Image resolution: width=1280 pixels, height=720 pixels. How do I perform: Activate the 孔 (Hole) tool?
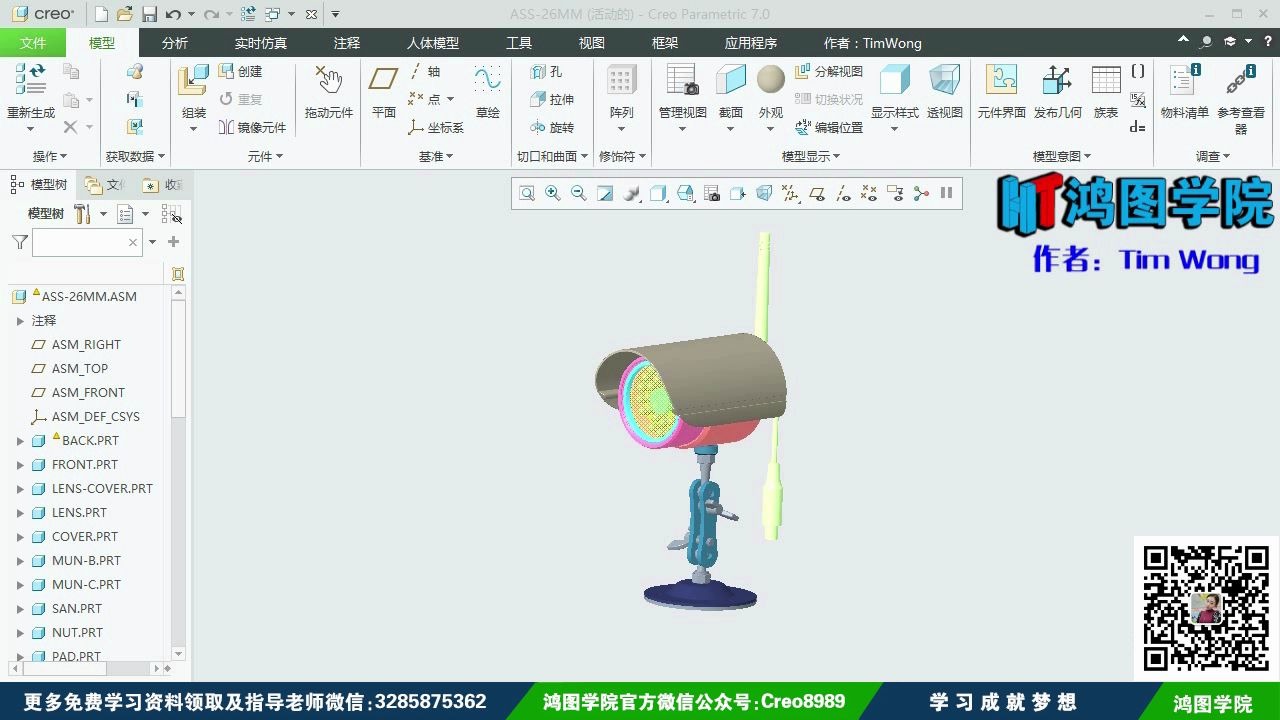547,71
